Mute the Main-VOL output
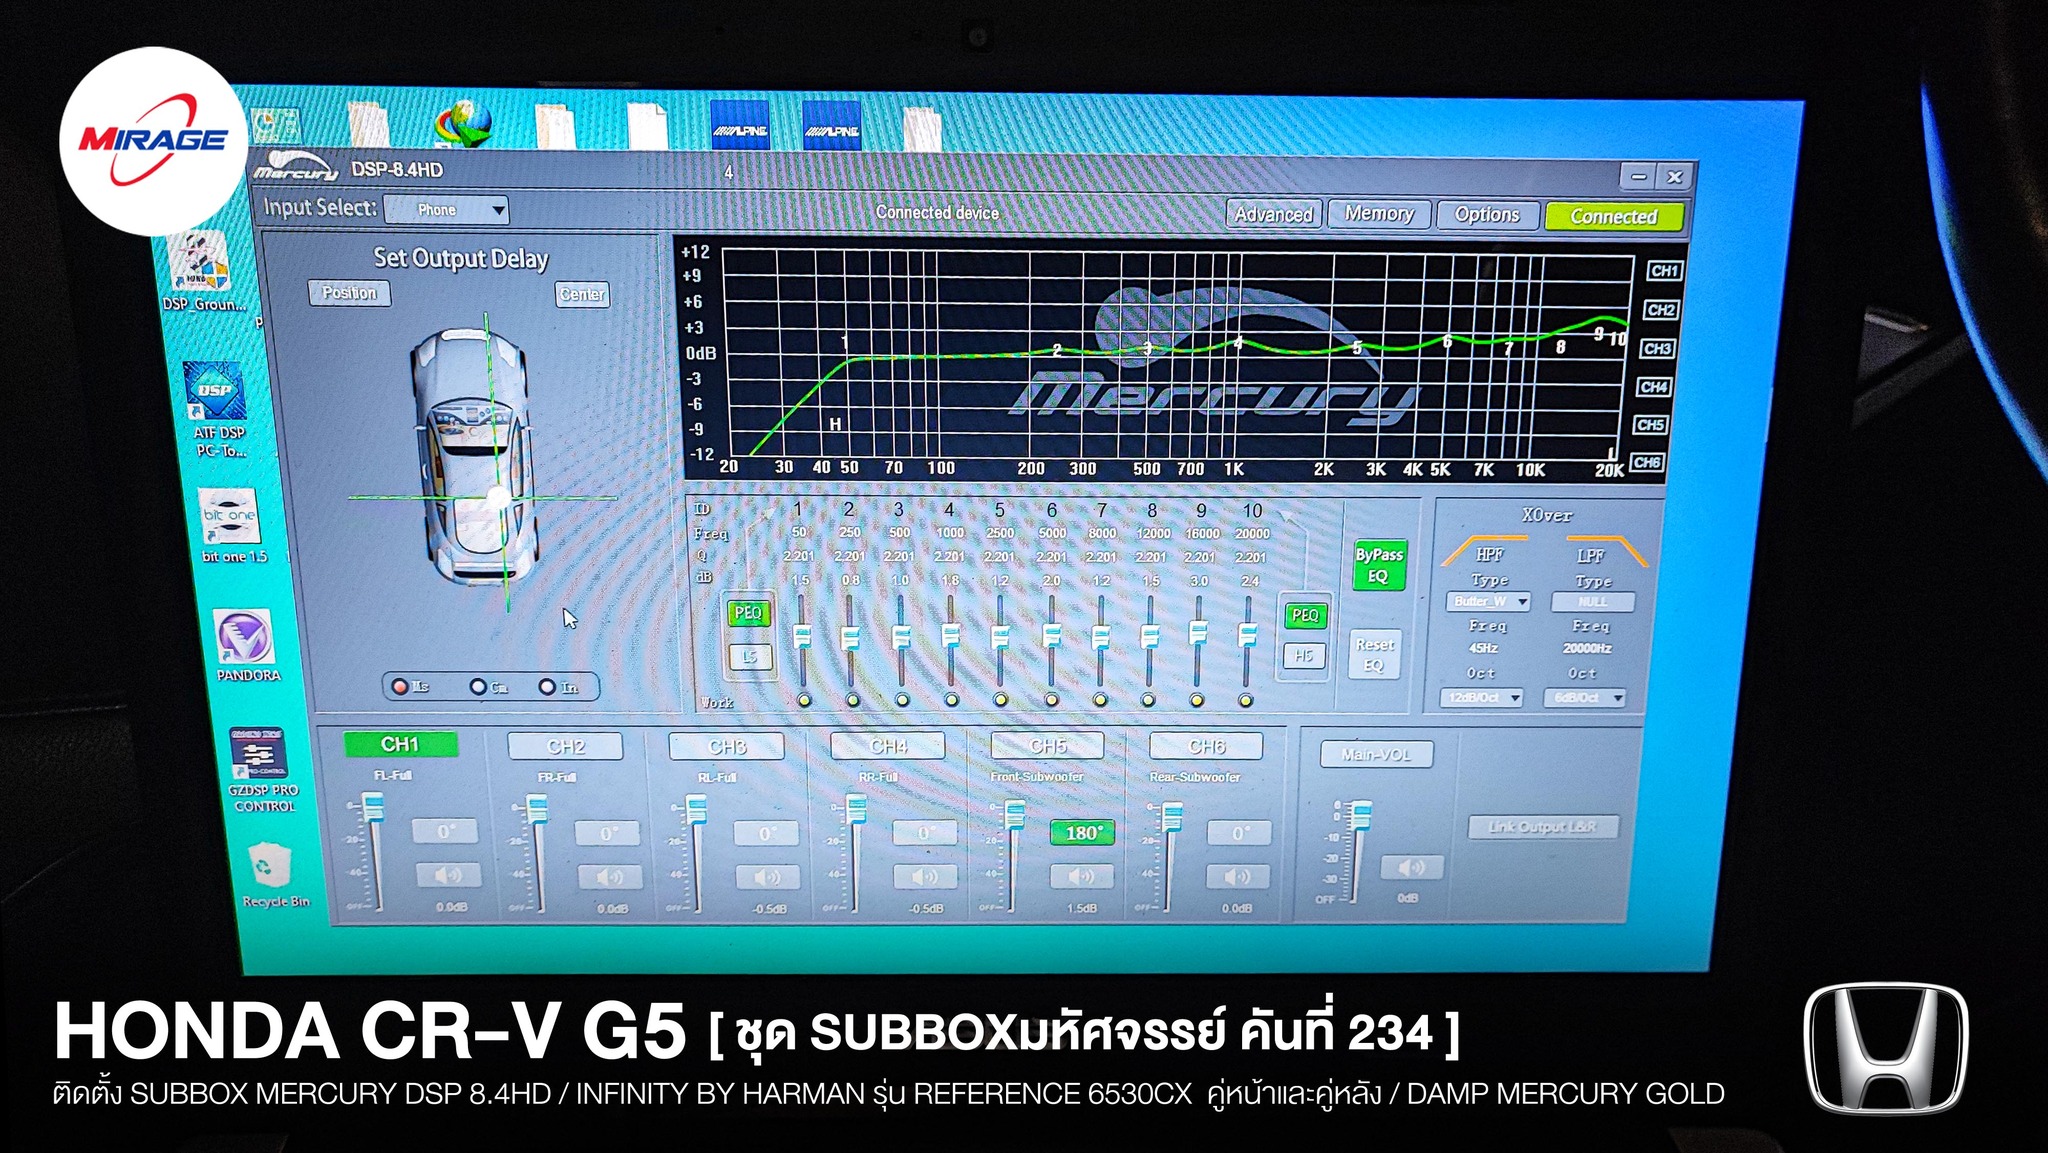The image size is (2048, 1153). tap(1411, 866)
